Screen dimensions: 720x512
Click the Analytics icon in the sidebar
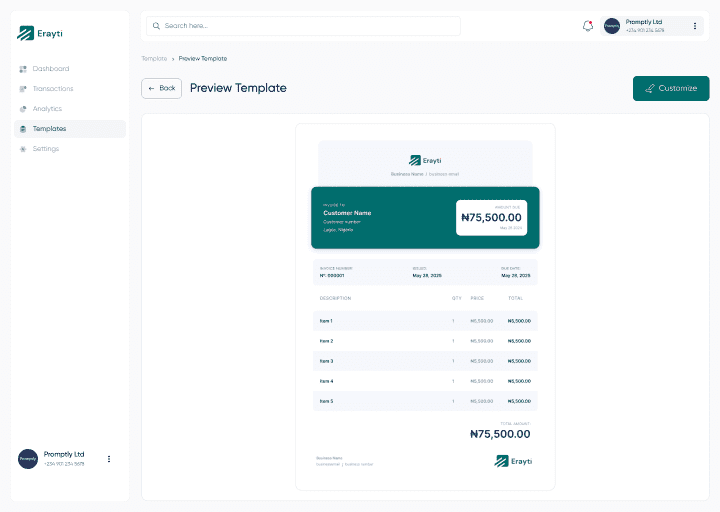pos(23,109)
